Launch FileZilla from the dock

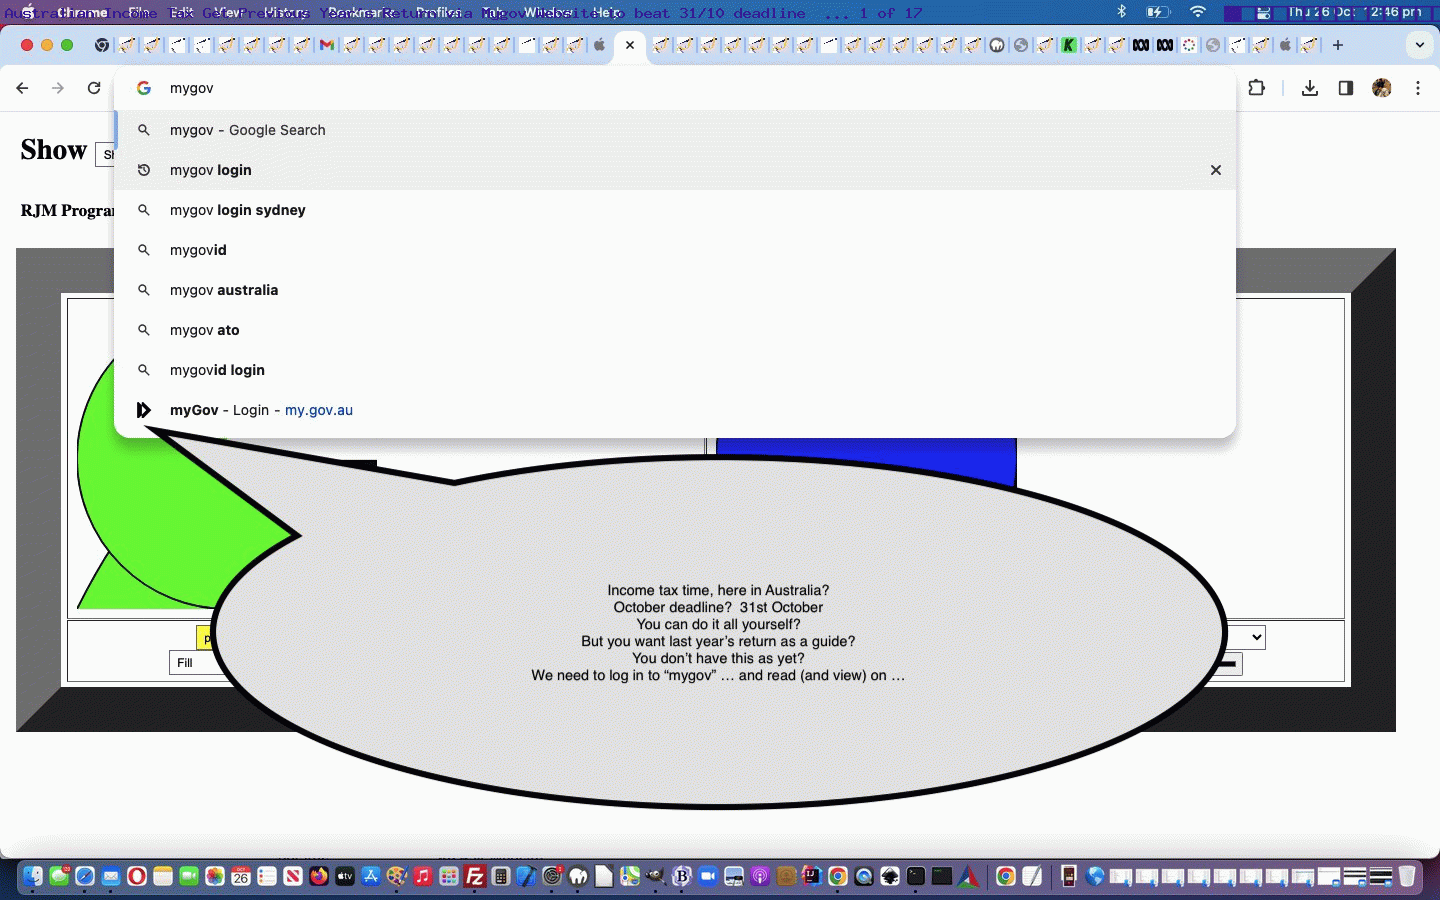(x=475, y=876)
